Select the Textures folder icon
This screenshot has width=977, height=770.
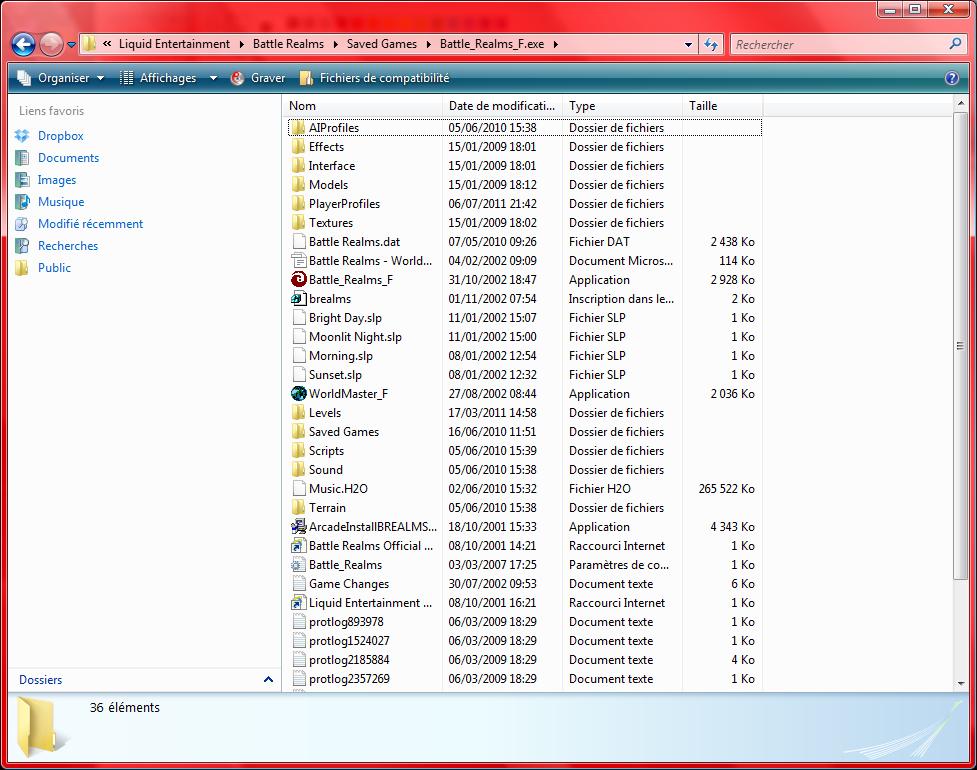point(298,223)
